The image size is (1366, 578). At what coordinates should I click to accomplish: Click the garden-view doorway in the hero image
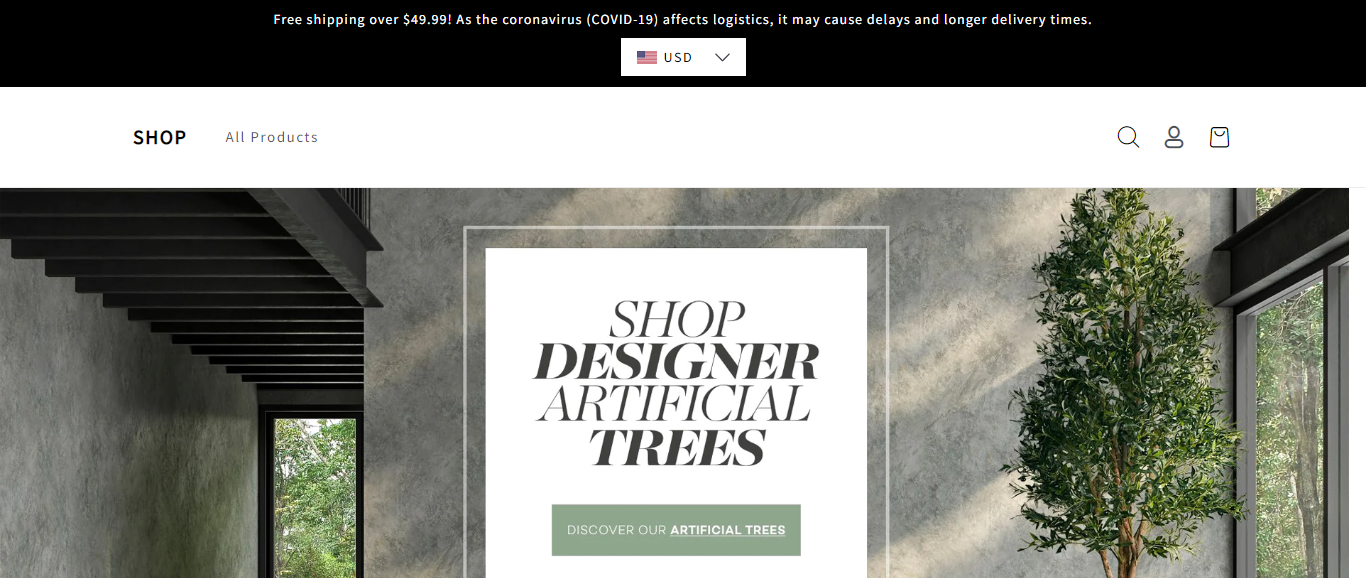[x=314, y=497]
